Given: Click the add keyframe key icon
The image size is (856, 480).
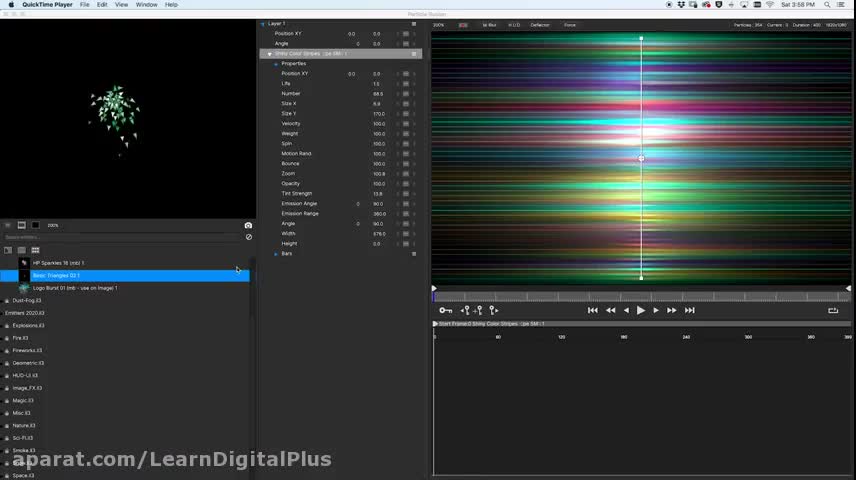Looking at the screenshot, I should coord(446,310).
